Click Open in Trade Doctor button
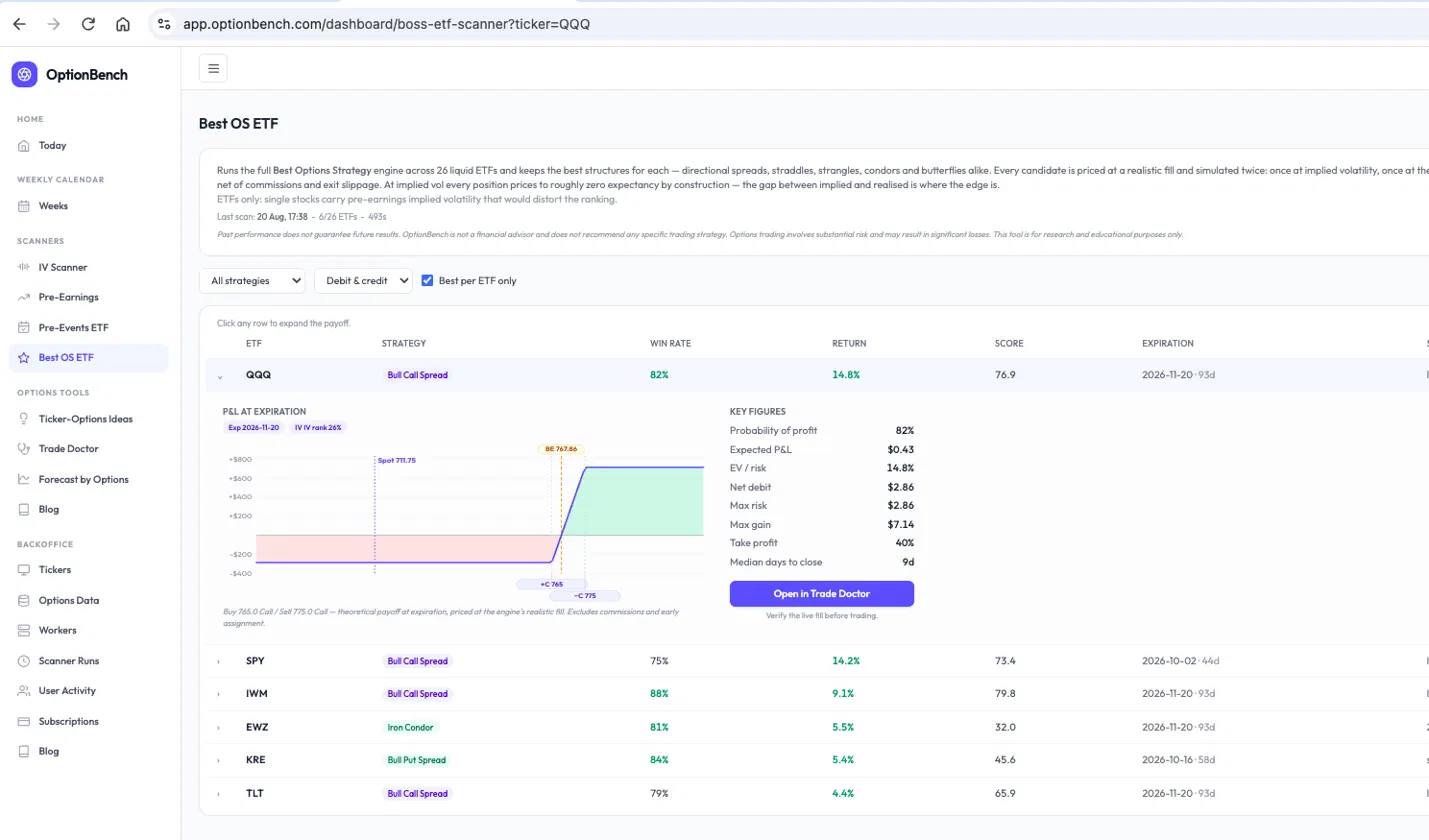The height and width of the screenshot is (840, 1429). [822, 594]
